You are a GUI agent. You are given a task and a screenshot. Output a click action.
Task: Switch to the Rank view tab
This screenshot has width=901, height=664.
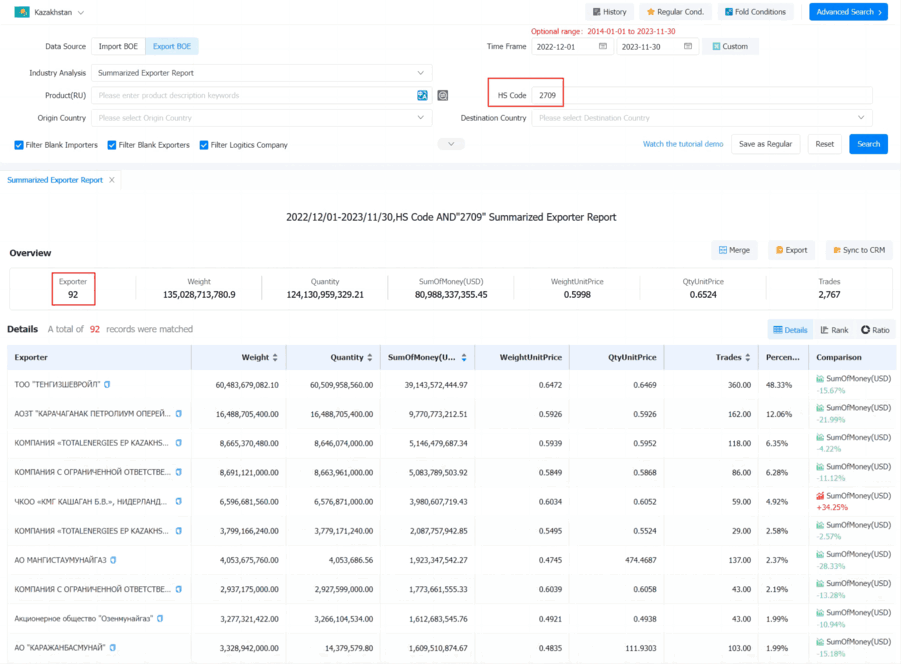[x=834, y=330]
